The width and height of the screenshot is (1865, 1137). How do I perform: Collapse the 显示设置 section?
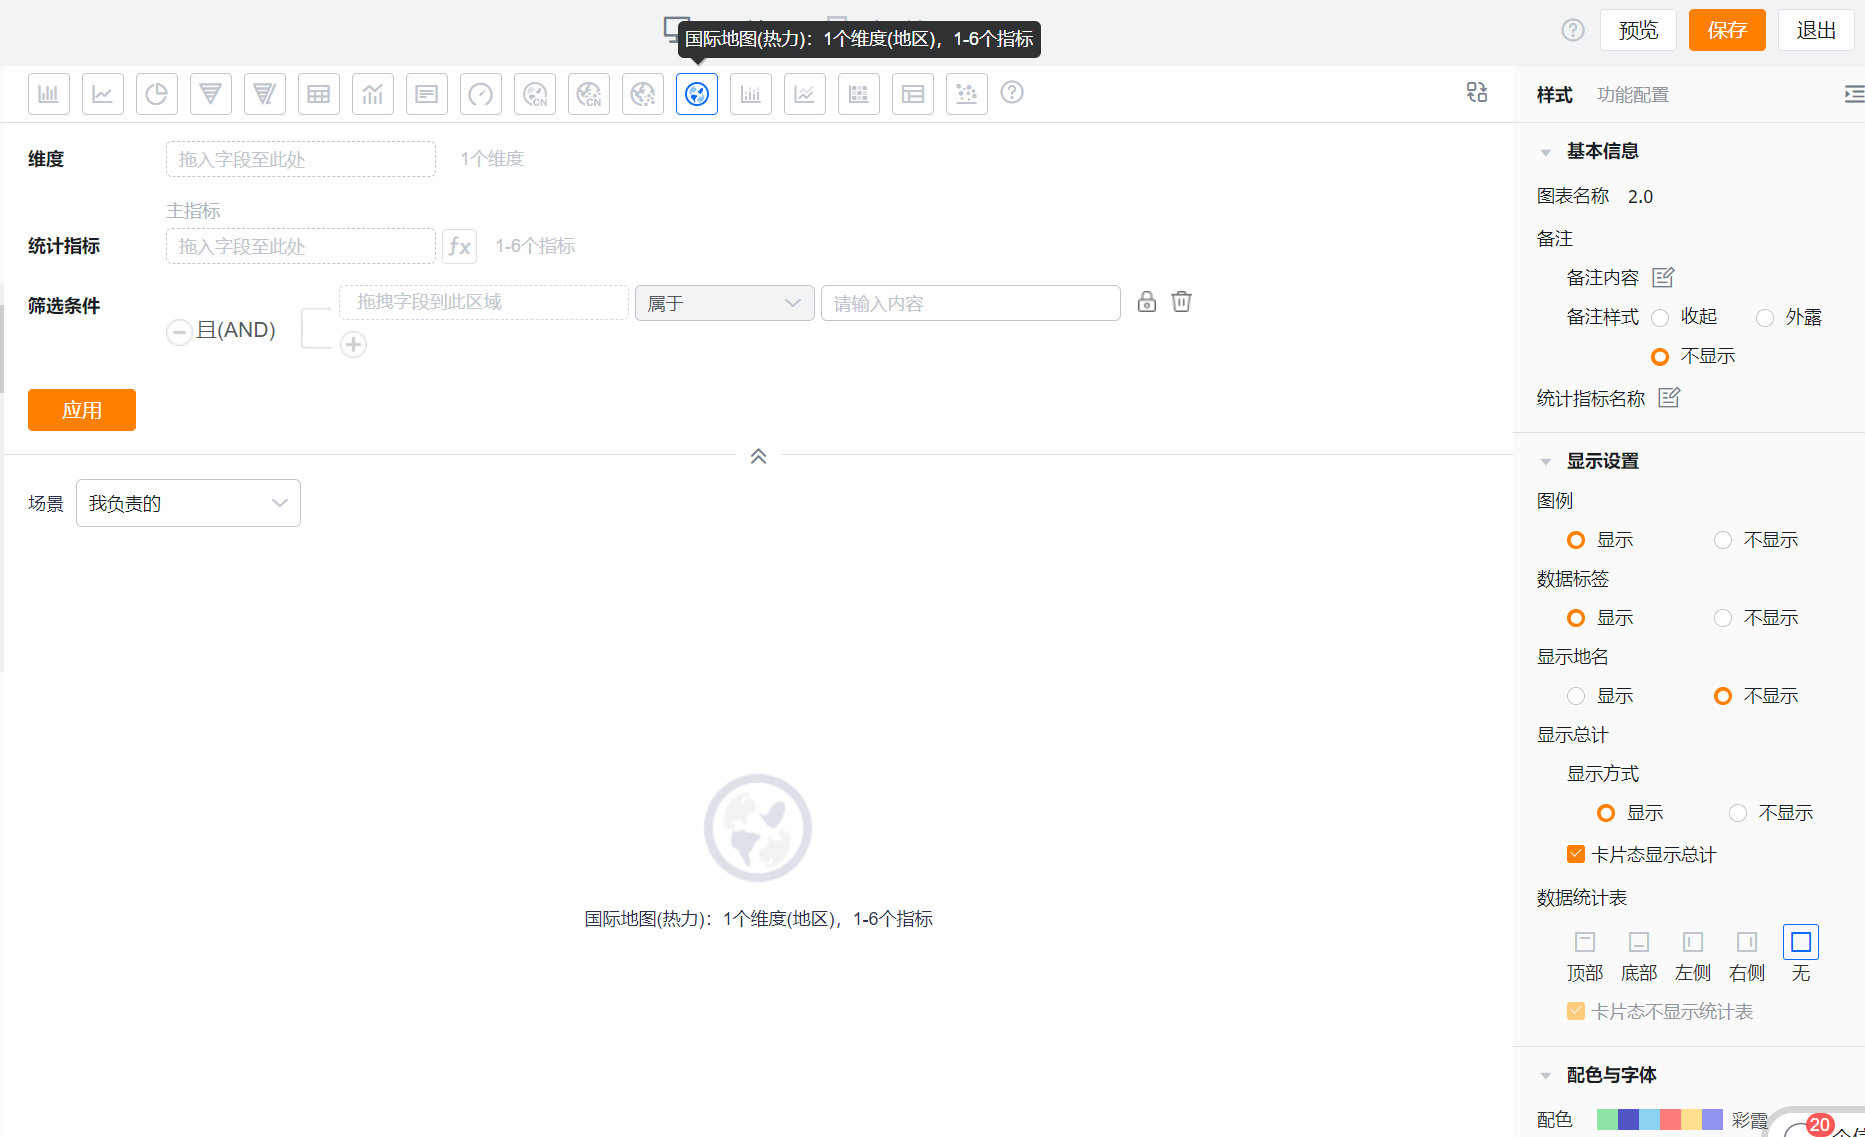coord(1546,462)
